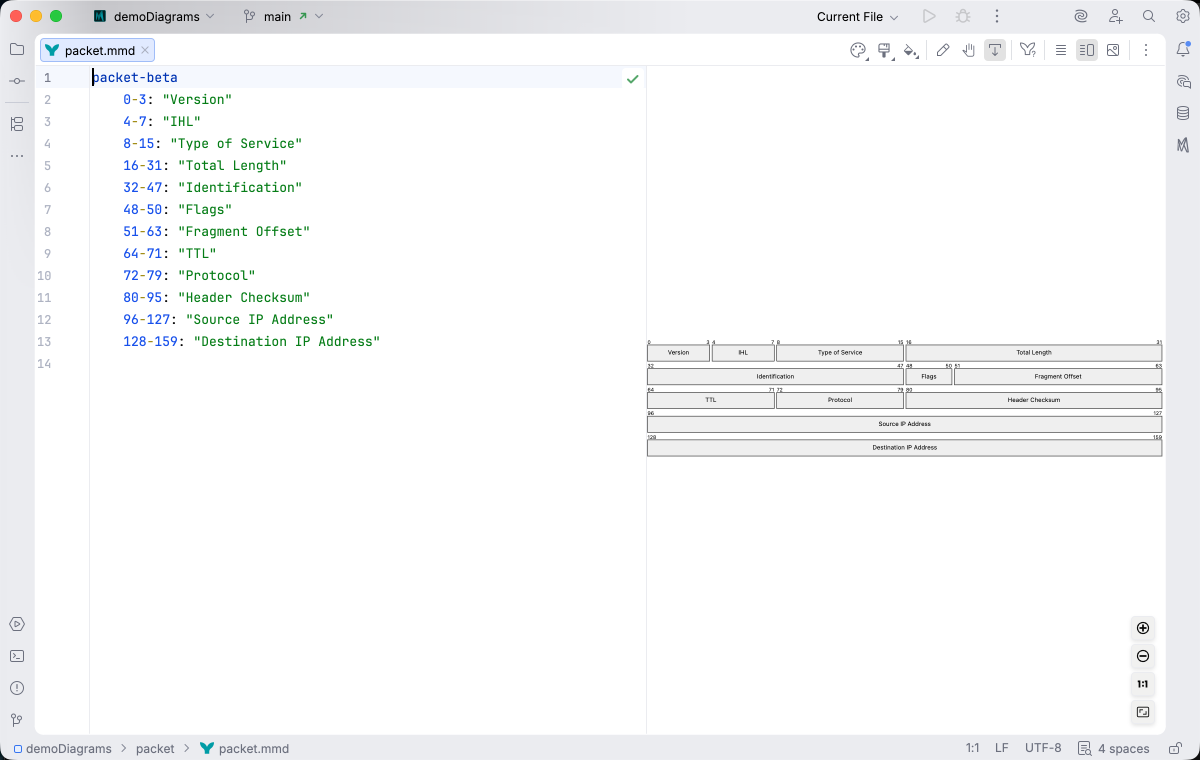Open the Services tool window
Image resolution: width=1200 pixels, height=760 pixels.
pyautogui.click(x=17, y=624)
